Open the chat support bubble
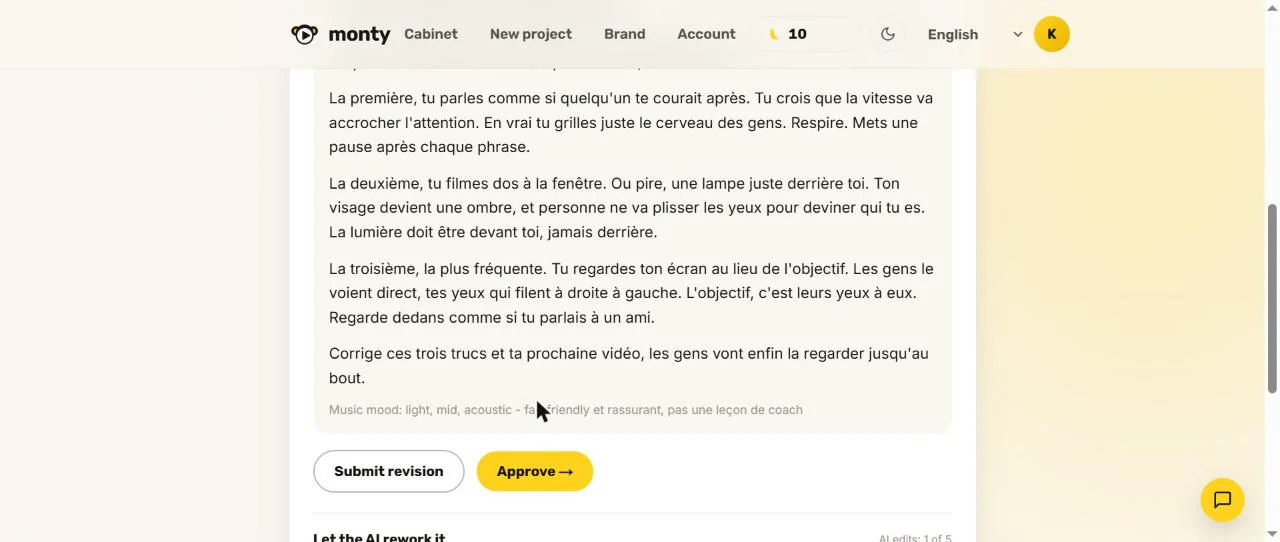The image size is (1280, 542). point(1222,500)
